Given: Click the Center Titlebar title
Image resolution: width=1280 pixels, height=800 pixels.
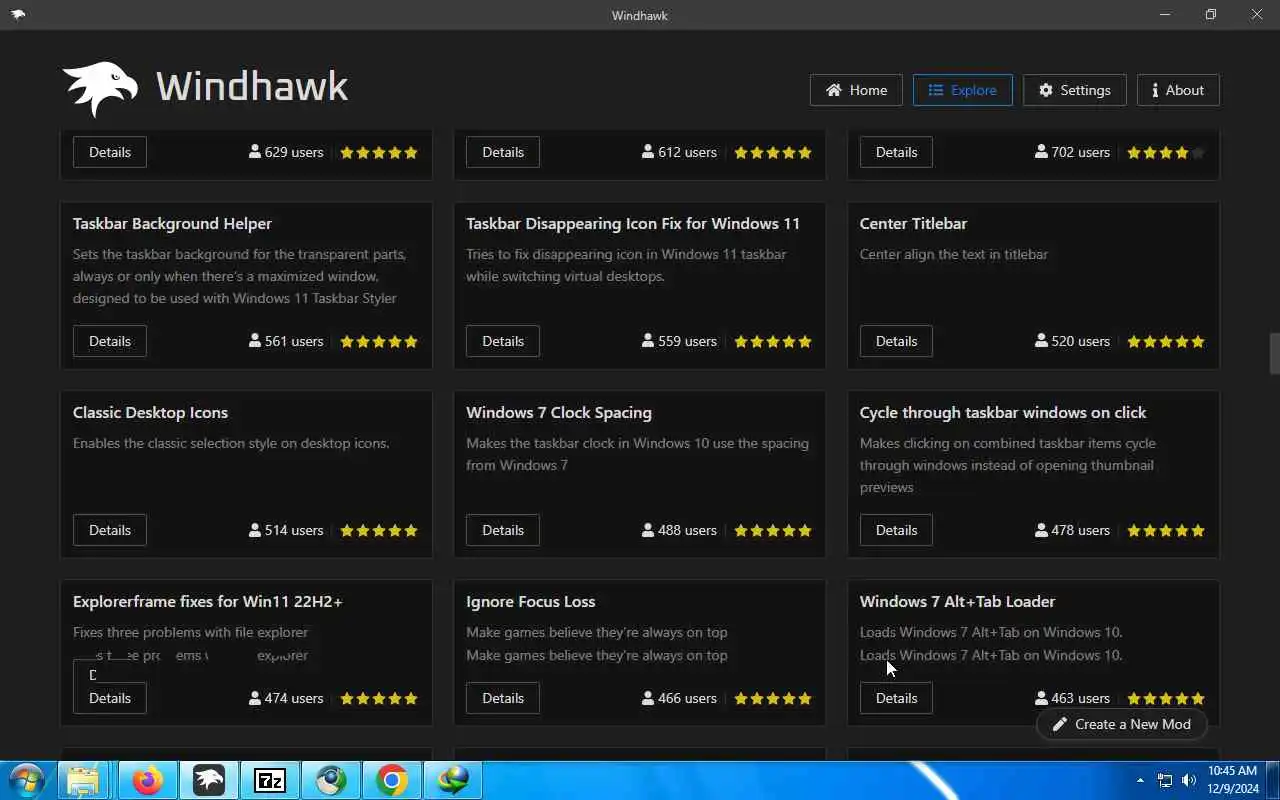Looking at the screenshot, I should 913,223.
